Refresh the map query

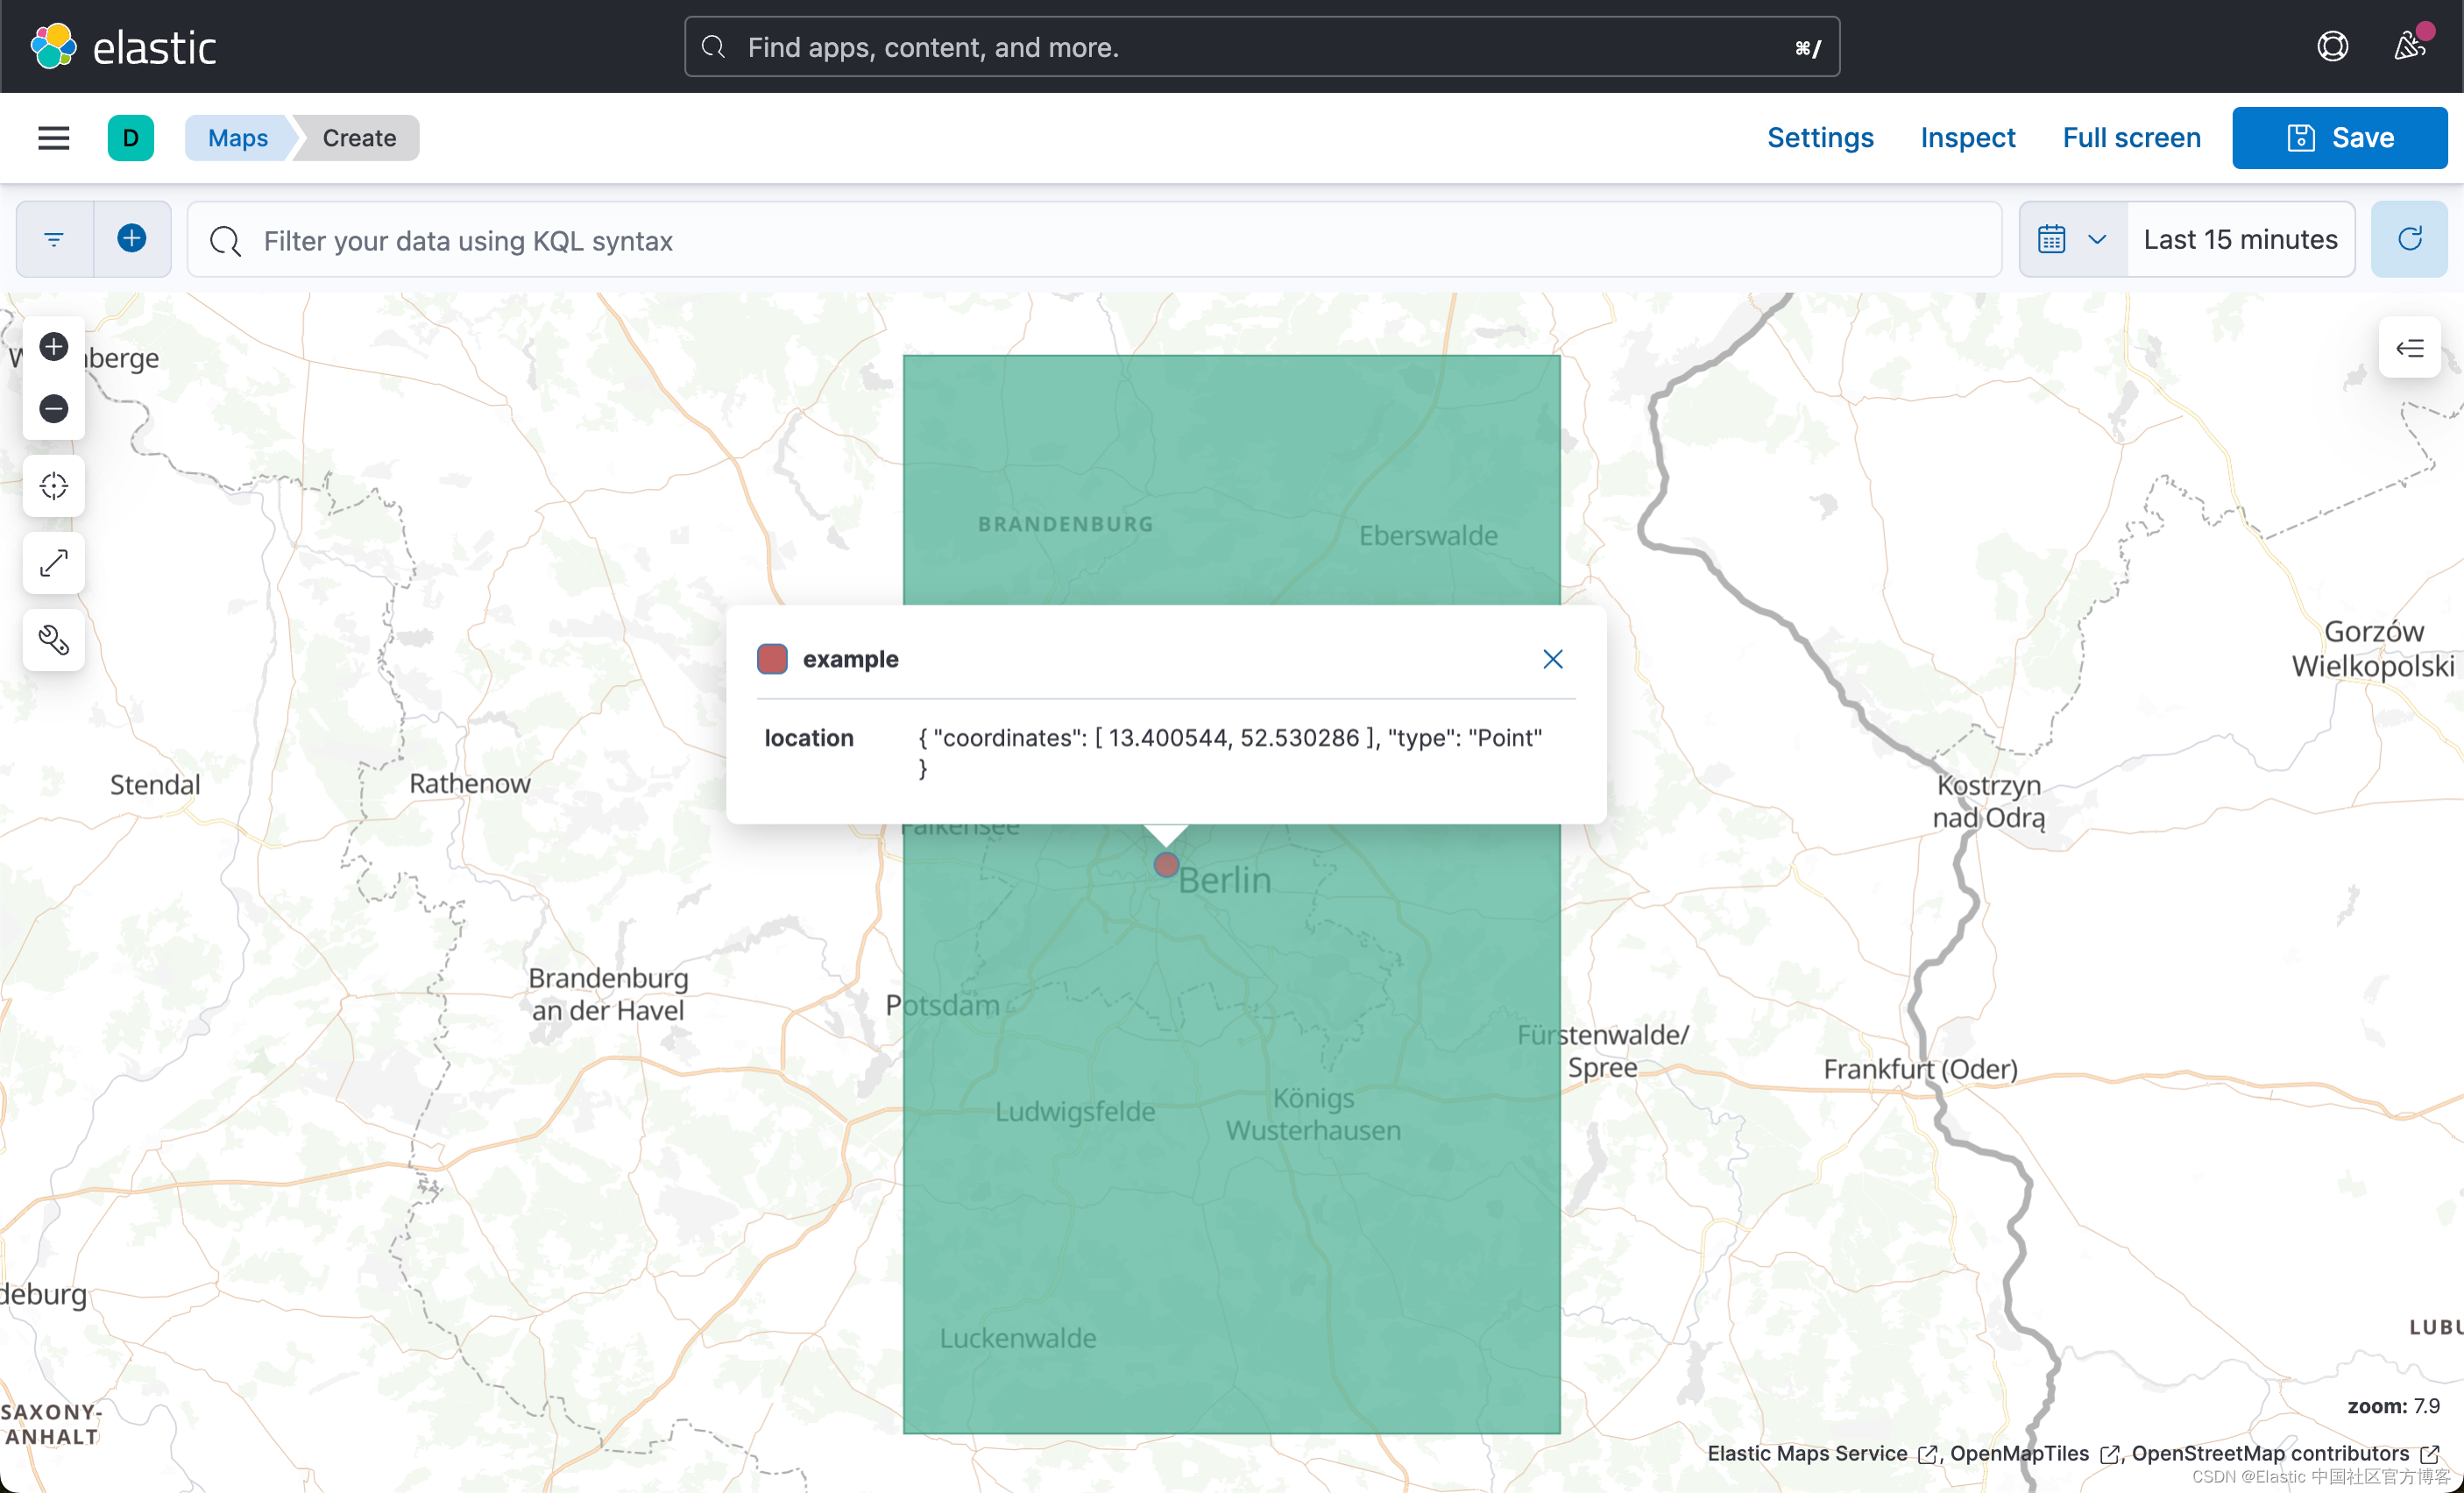tap(2410, 239)
